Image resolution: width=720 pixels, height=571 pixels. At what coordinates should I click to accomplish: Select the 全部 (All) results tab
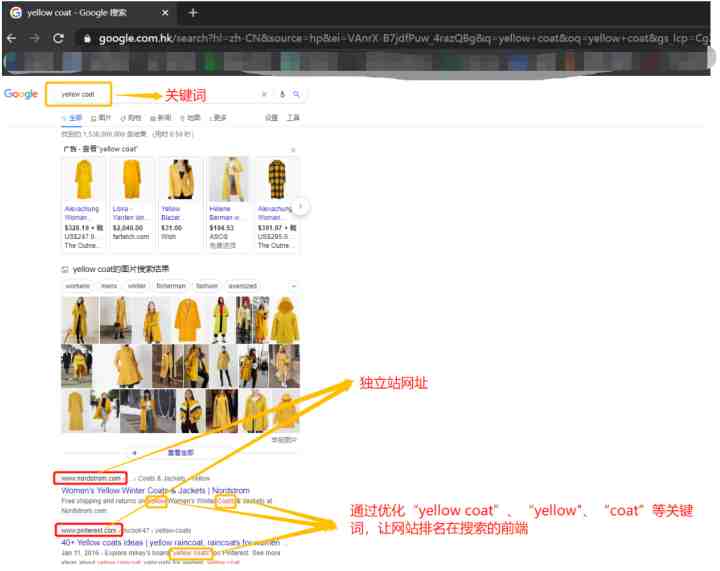tap(72, 118)
